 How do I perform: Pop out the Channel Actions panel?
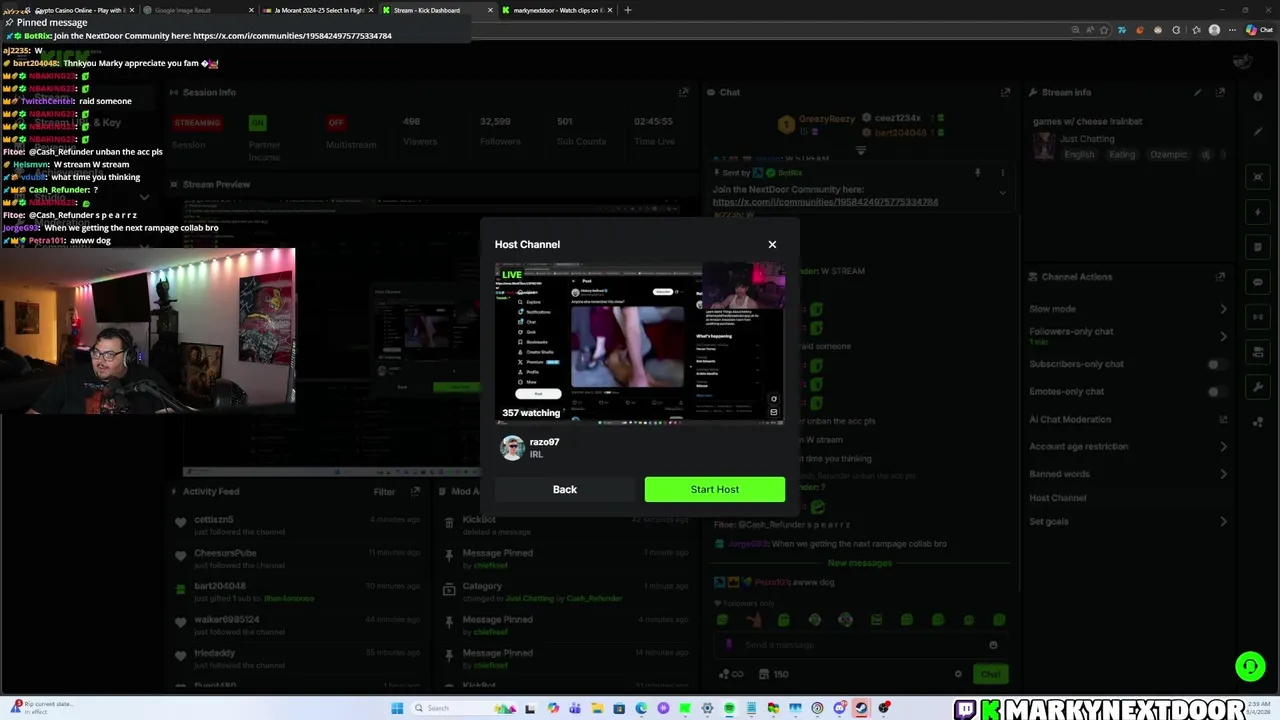click(x=1220, y=277)
